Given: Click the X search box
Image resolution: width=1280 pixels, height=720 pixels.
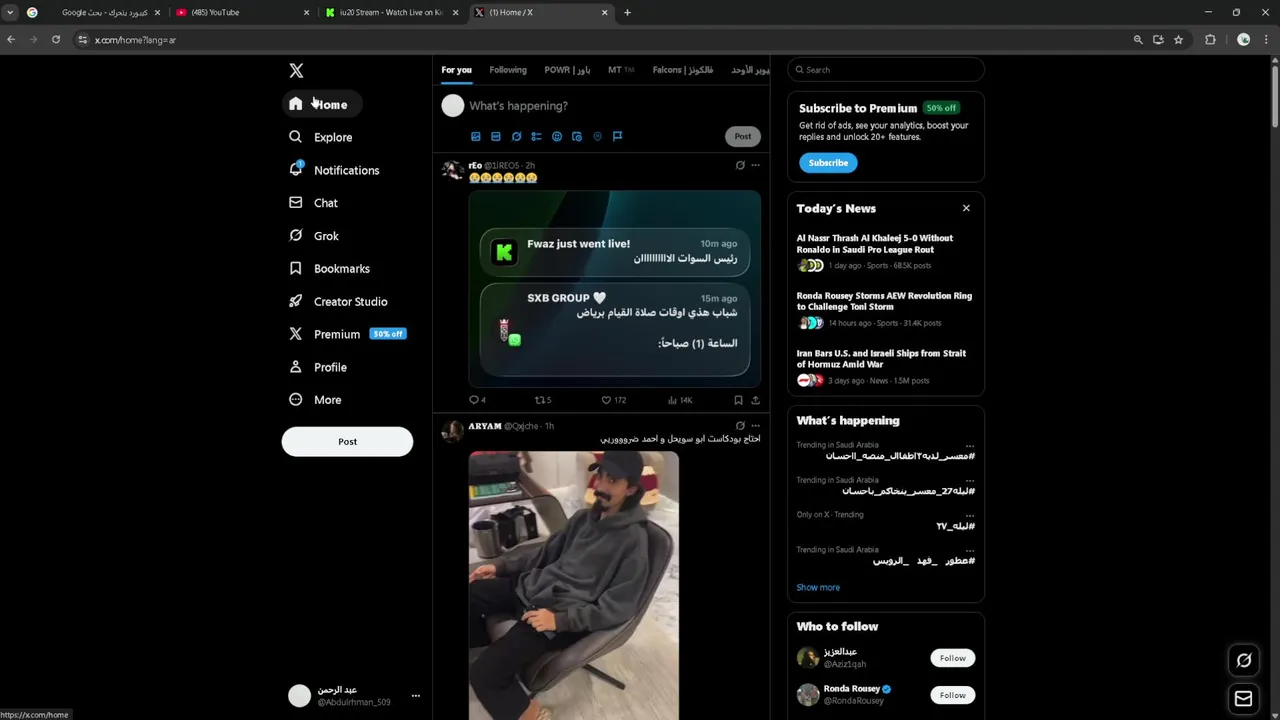Looking at the screenshot, I should (x=886, y=70).
